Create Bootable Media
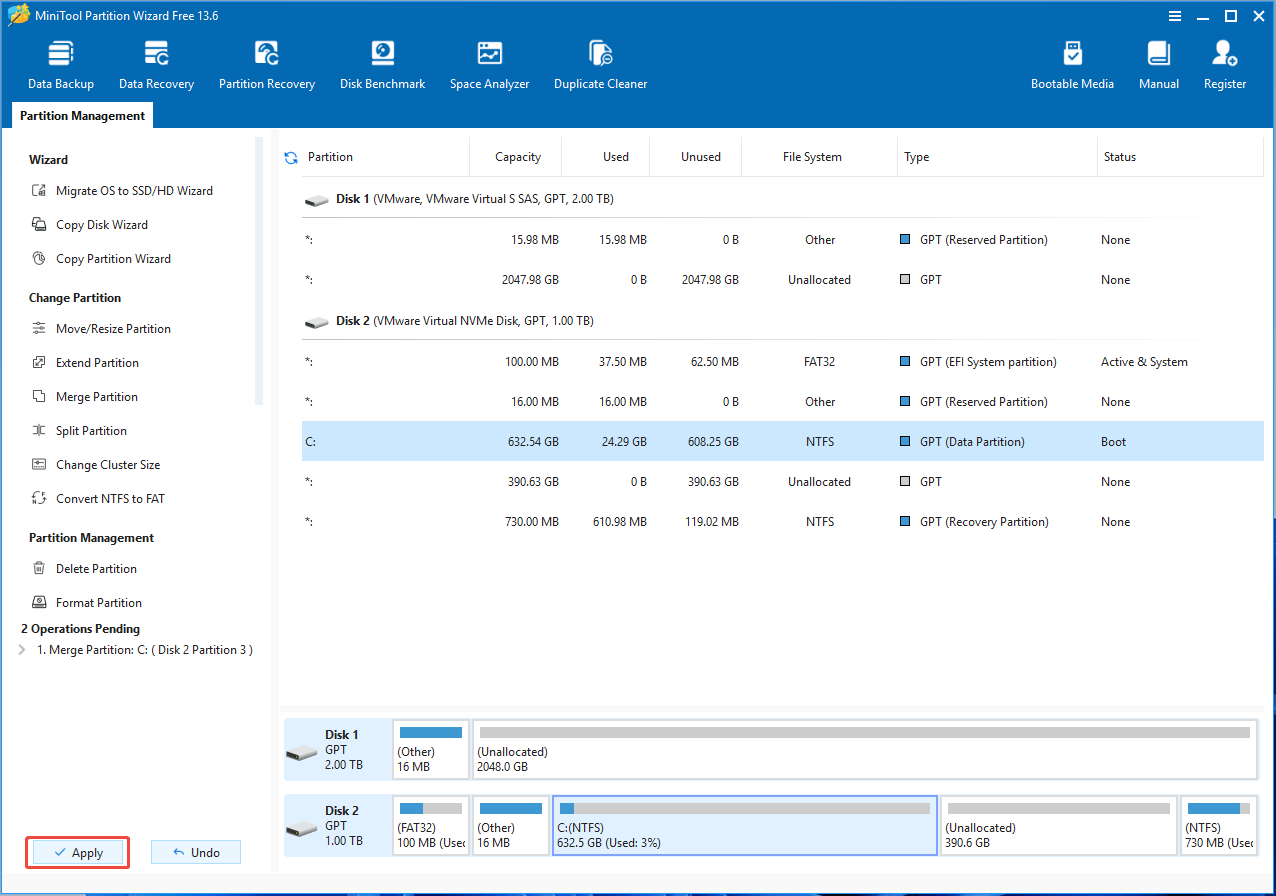Screen dimensions: 1276x896 click(1072, 65)
